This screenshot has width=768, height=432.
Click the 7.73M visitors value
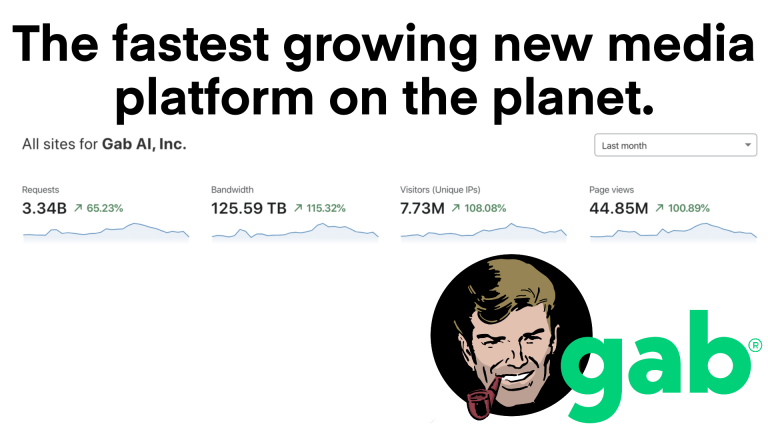point(422,208)
